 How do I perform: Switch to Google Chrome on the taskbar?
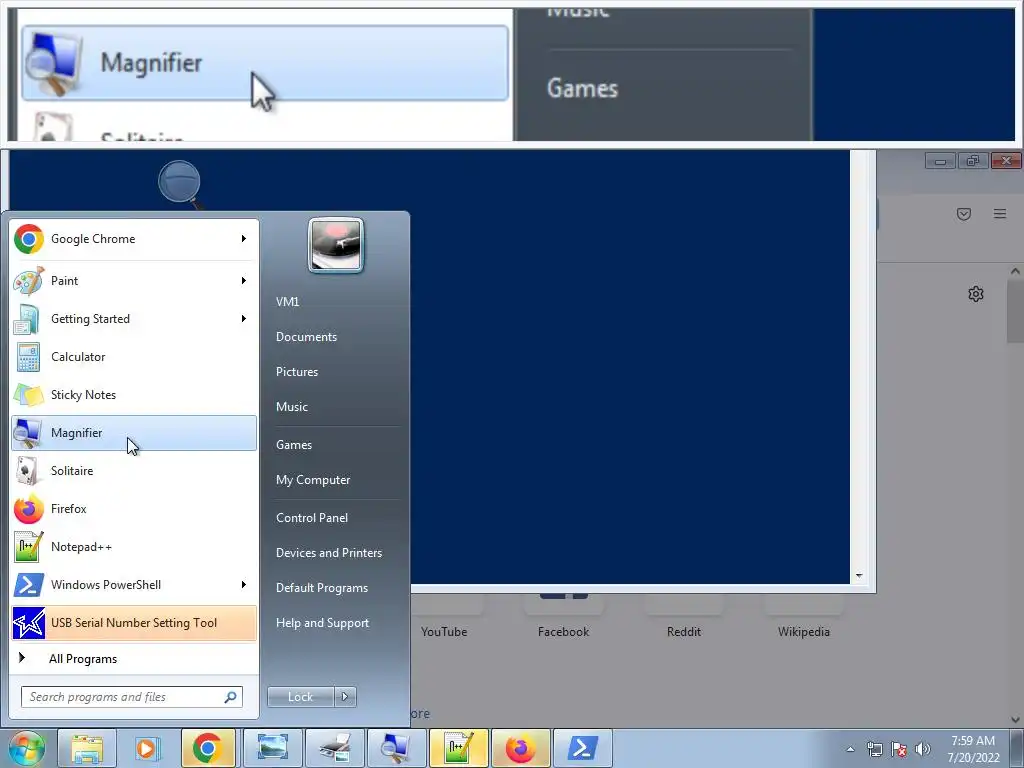(x=208, y=748)
